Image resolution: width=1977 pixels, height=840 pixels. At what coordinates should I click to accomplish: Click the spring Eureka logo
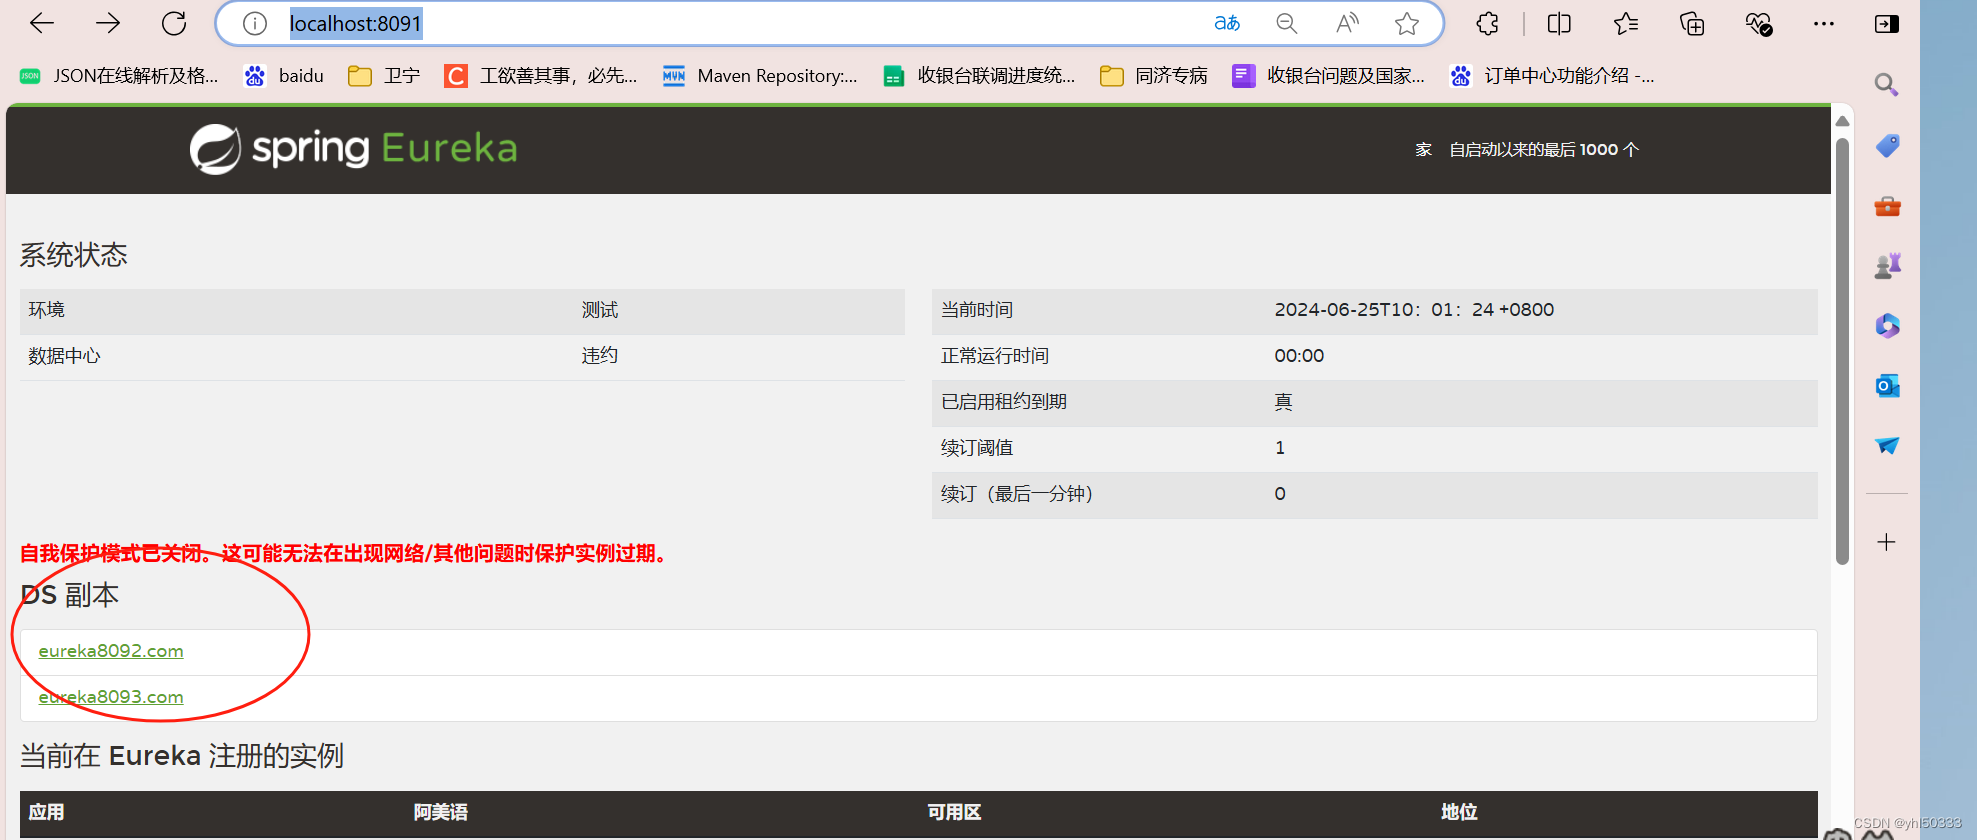354,149
